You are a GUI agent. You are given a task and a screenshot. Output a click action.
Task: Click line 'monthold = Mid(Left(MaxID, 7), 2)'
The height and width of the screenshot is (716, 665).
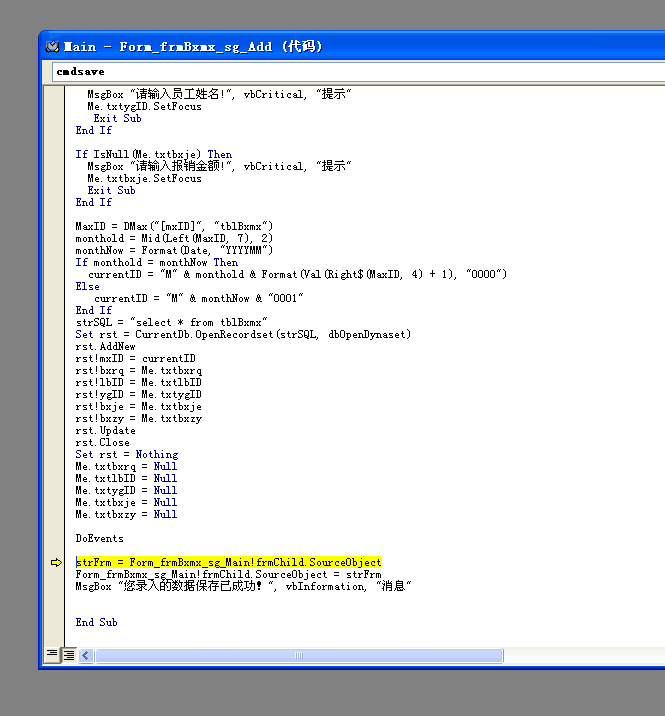click(174, 238)
